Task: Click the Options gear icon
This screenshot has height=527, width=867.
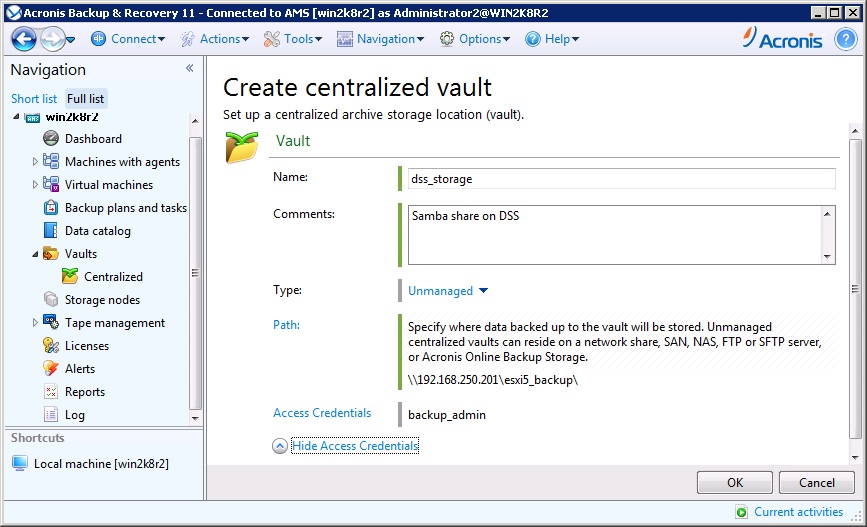Action: 447,39
